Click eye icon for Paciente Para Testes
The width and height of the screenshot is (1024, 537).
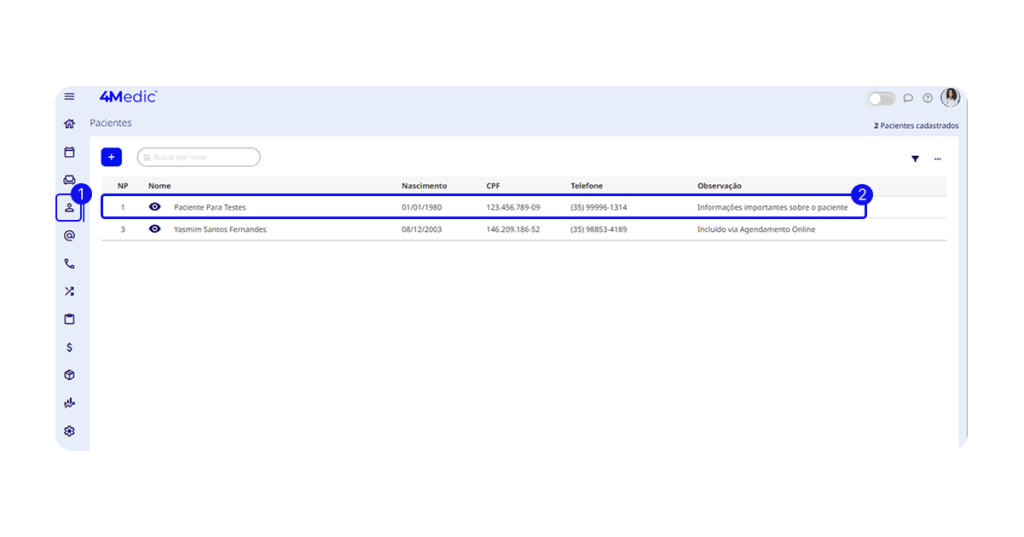pyautogui.click(x=155, y=207)
